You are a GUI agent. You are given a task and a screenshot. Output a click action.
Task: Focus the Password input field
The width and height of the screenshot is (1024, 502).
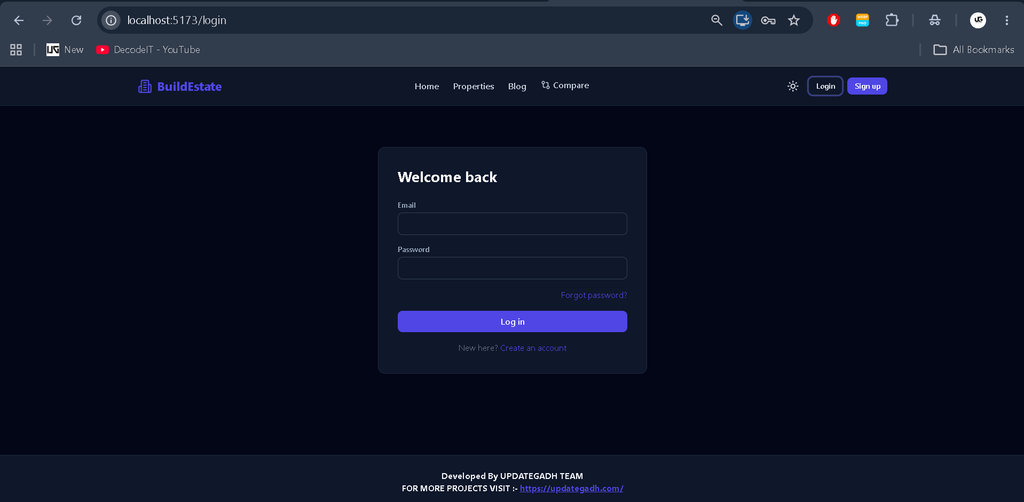(x=512, y=268)
